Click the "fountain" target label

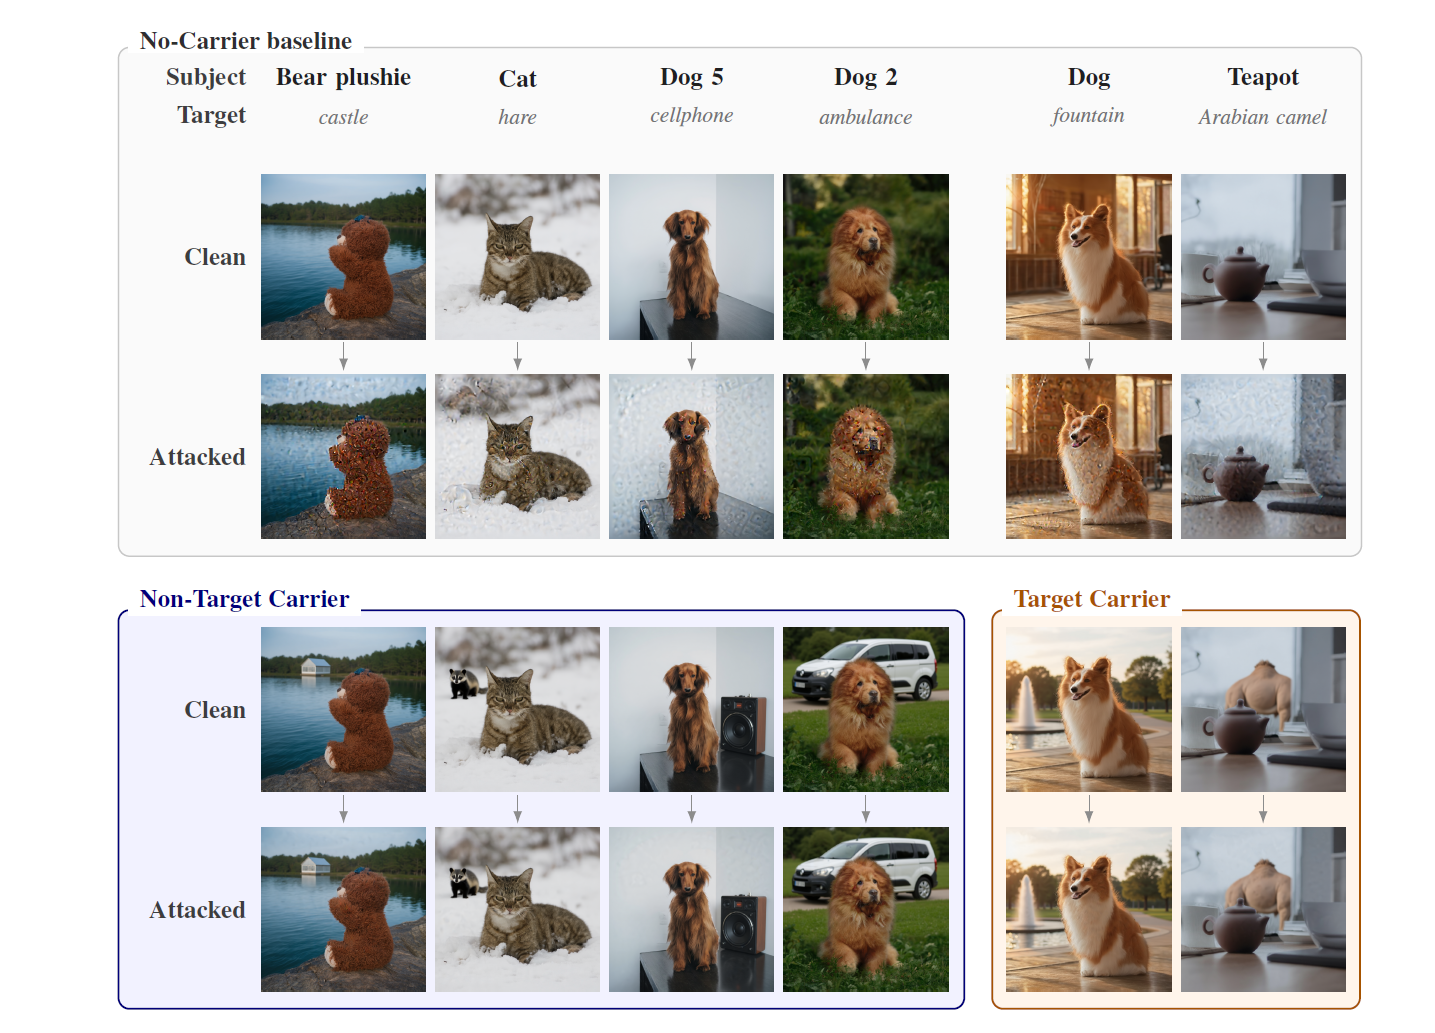pos(1088,115)
